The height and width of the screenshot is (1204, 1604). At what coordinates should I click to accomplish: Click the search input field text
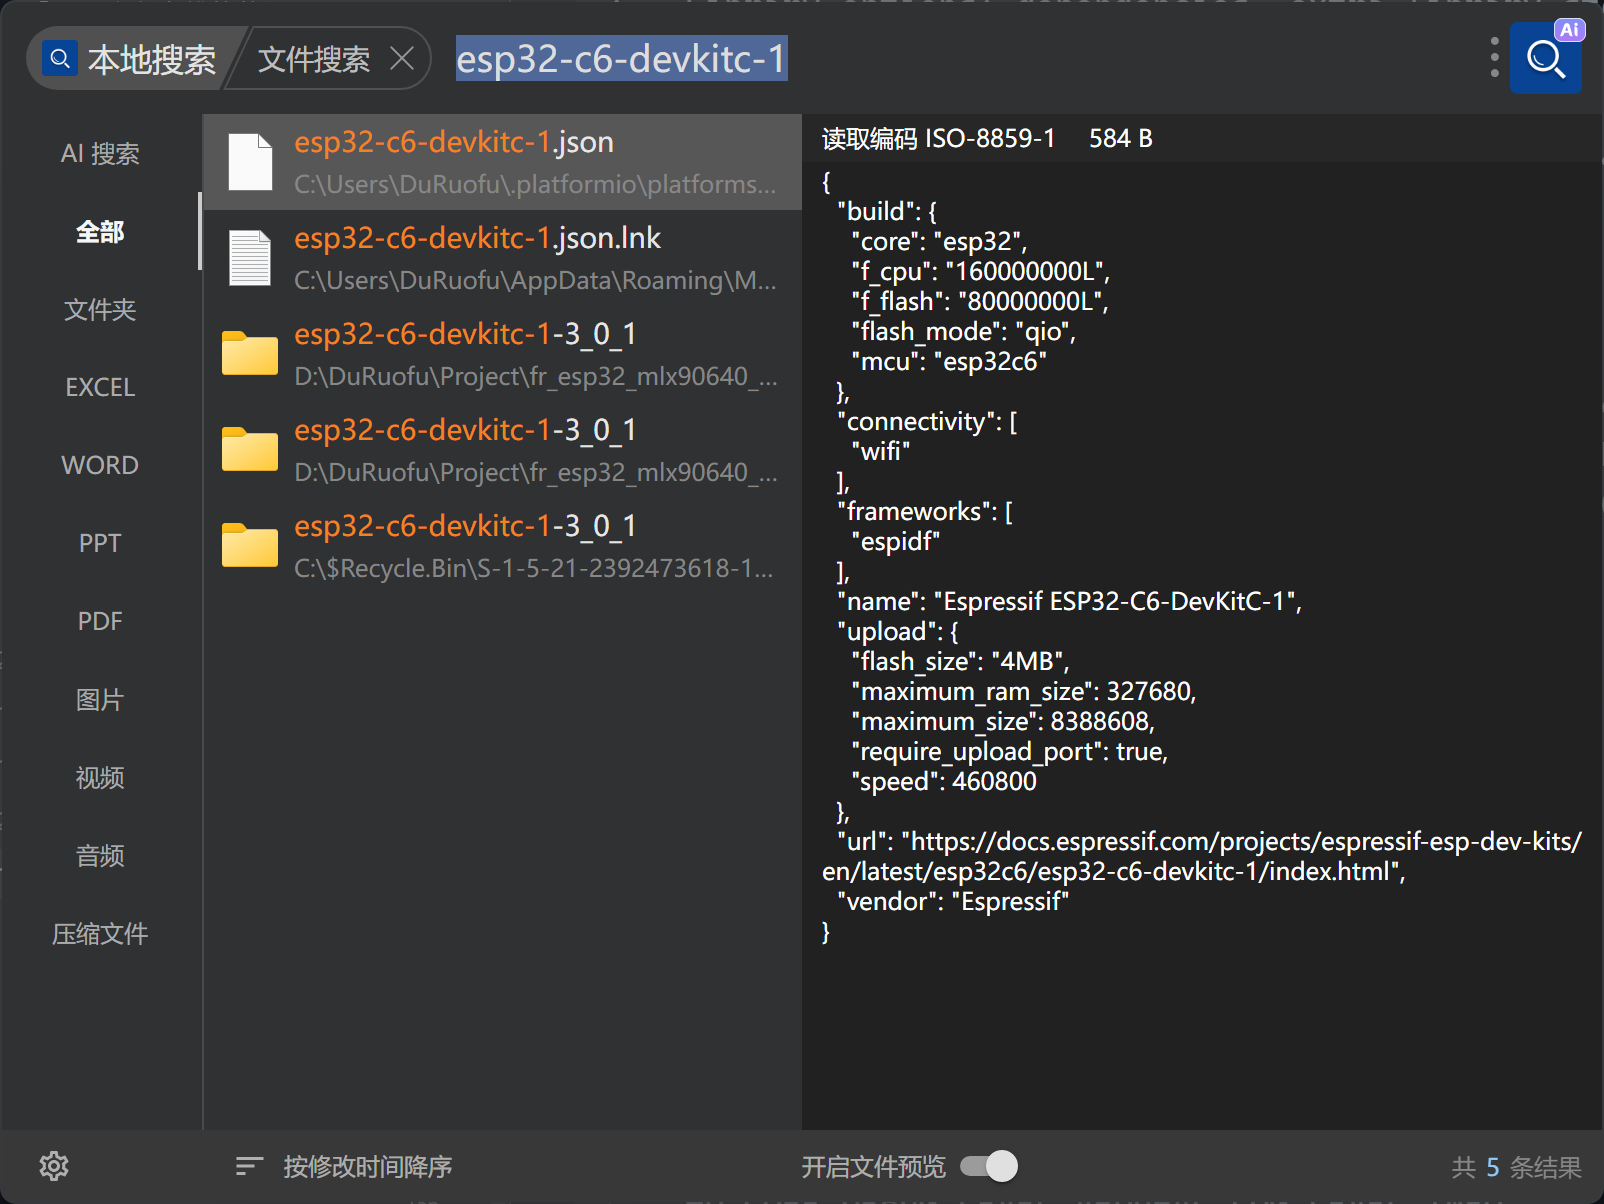[621, 59]
